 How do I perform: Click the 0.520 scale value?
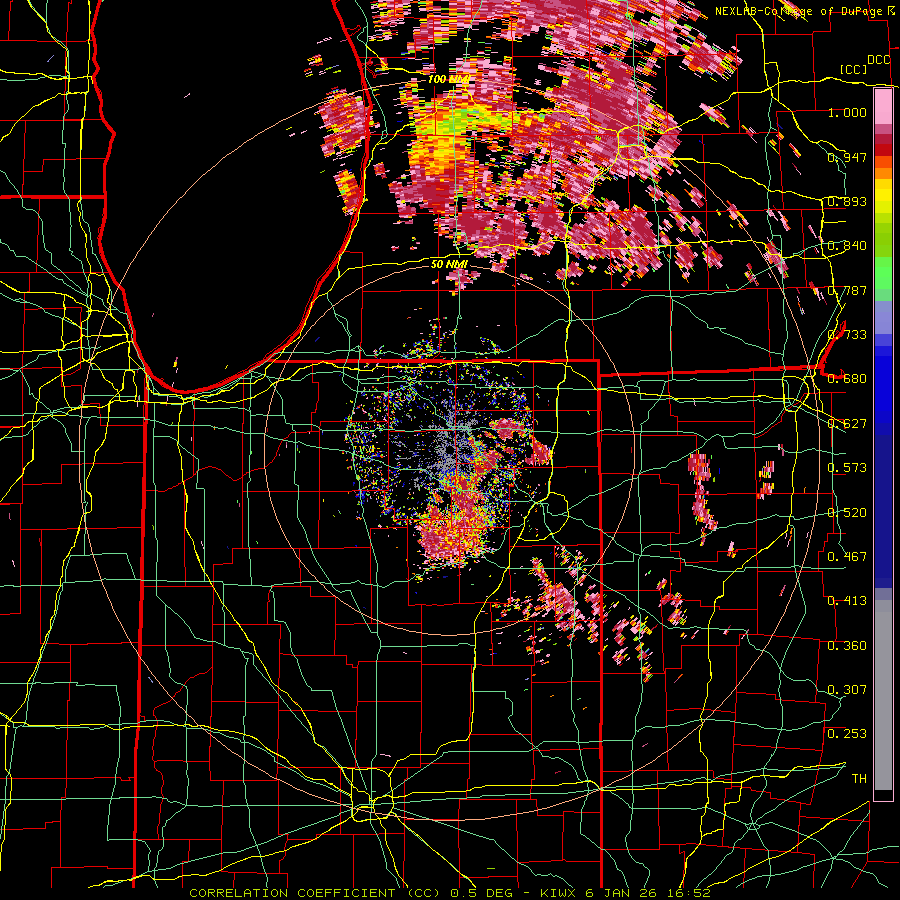[847, 513]
